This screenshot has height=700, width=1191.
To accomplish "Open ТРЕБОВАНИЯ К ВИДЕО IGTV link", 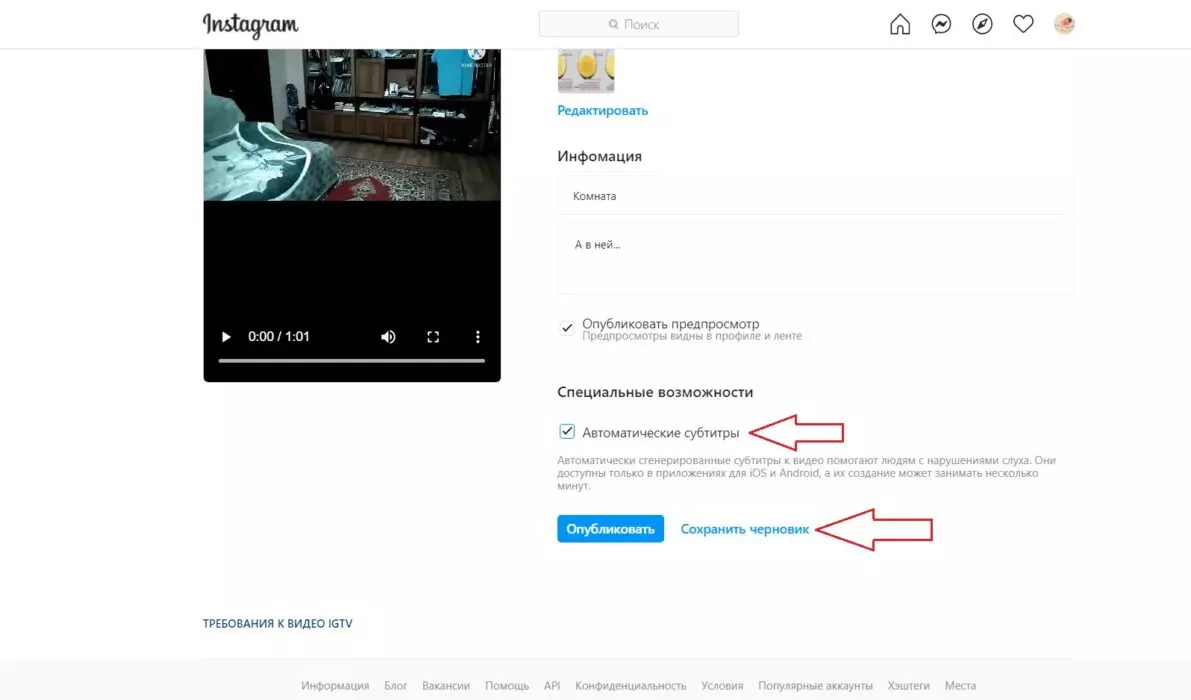I will coord(277,623).
